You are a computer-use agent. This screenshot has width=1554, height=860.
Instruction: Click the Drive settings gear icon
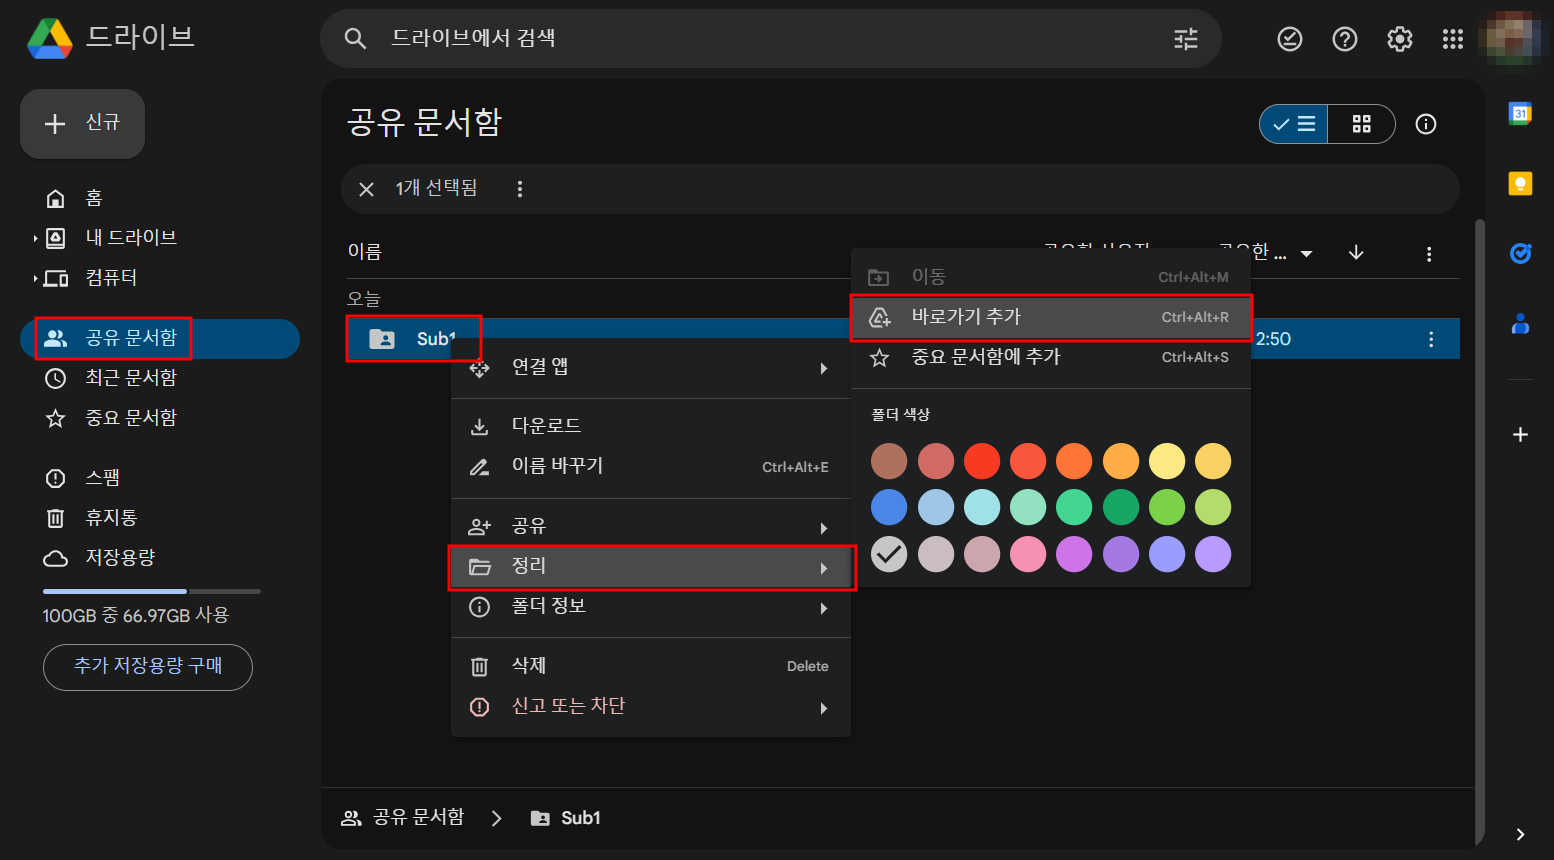click(1399, 38)
